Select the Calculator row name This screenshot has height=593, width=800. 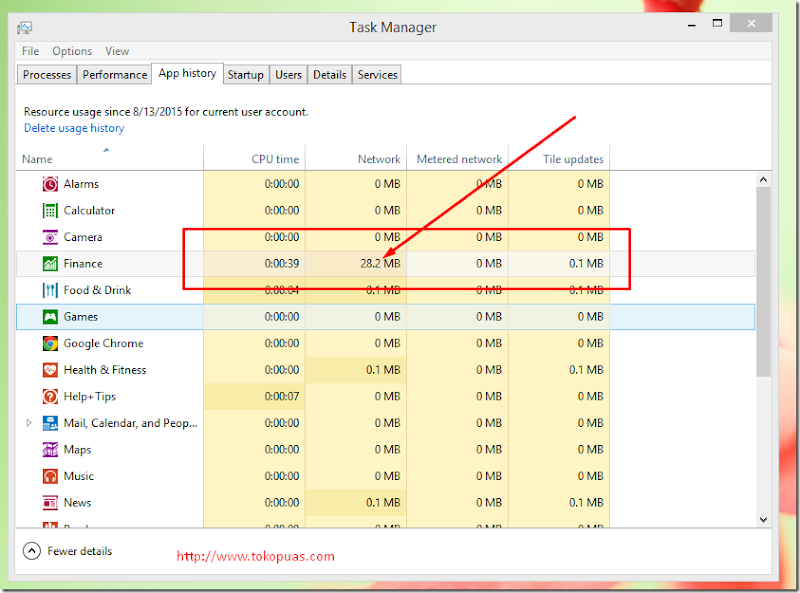pyautogui.click(x=89, y=210)
